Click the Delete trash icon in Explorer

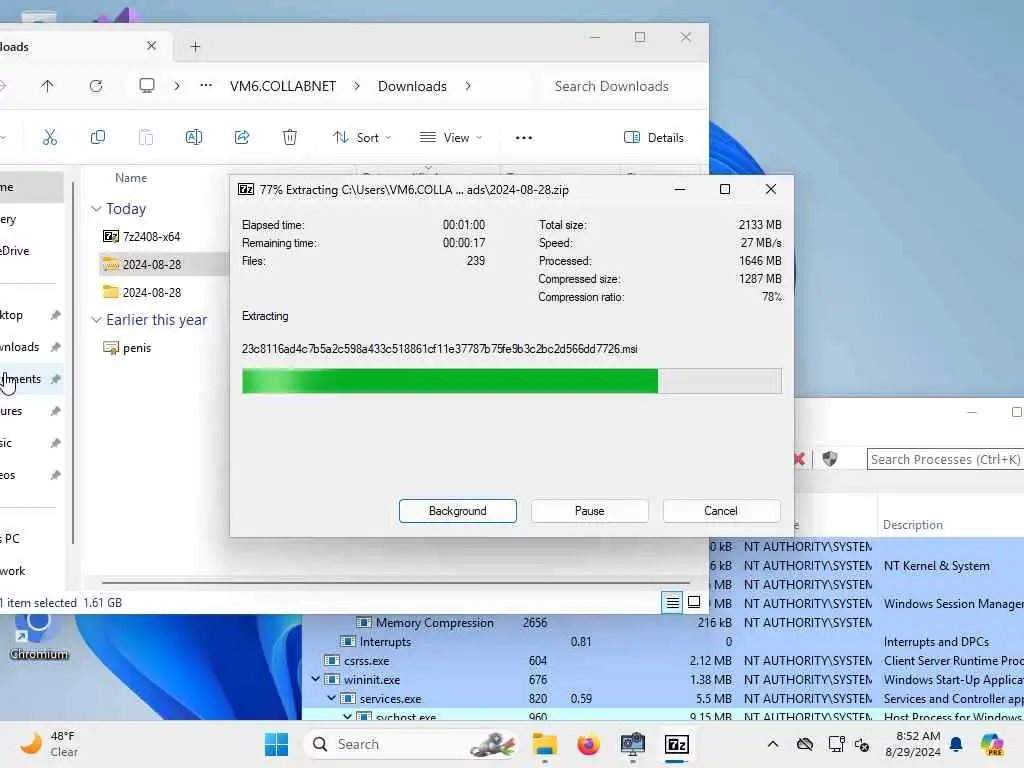click(x=290, y=137)
